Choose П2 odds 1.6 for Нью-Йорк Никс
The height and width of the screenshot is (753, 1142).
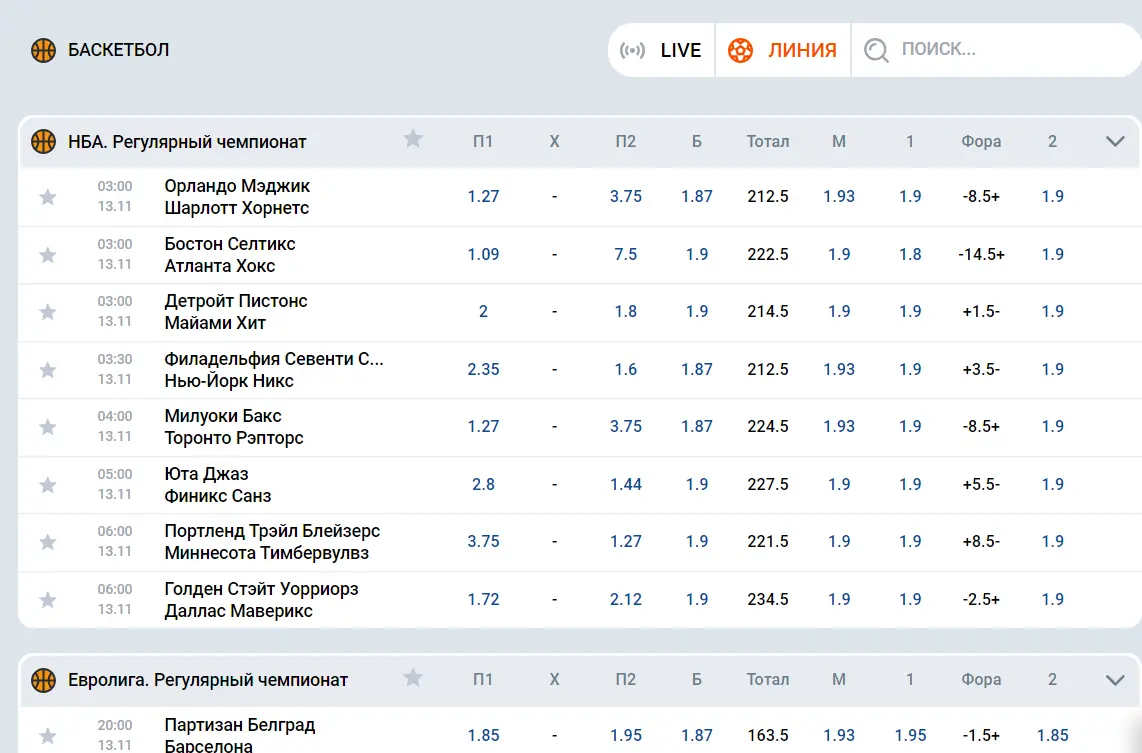tap(626, 369)
